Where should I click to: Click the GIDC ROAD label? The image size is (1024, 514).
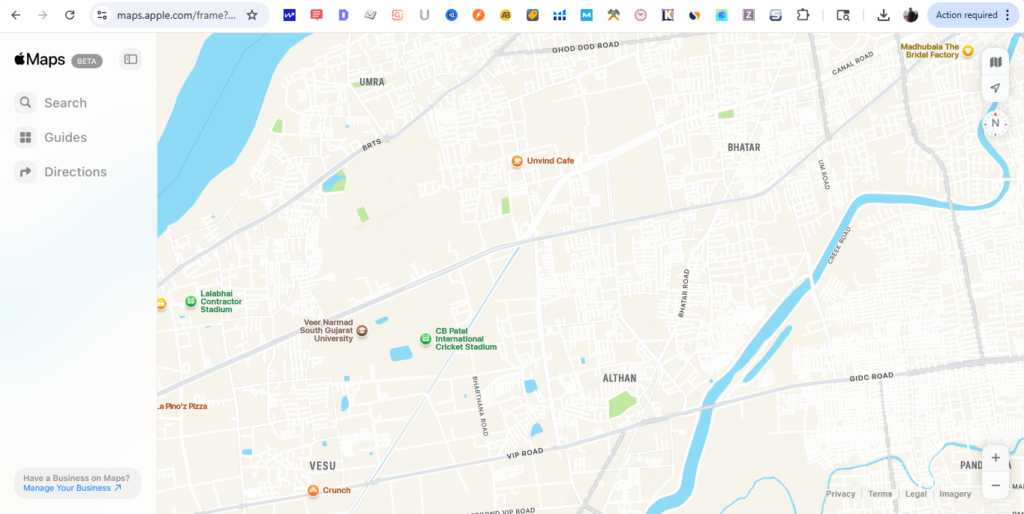tap(871, 377)
